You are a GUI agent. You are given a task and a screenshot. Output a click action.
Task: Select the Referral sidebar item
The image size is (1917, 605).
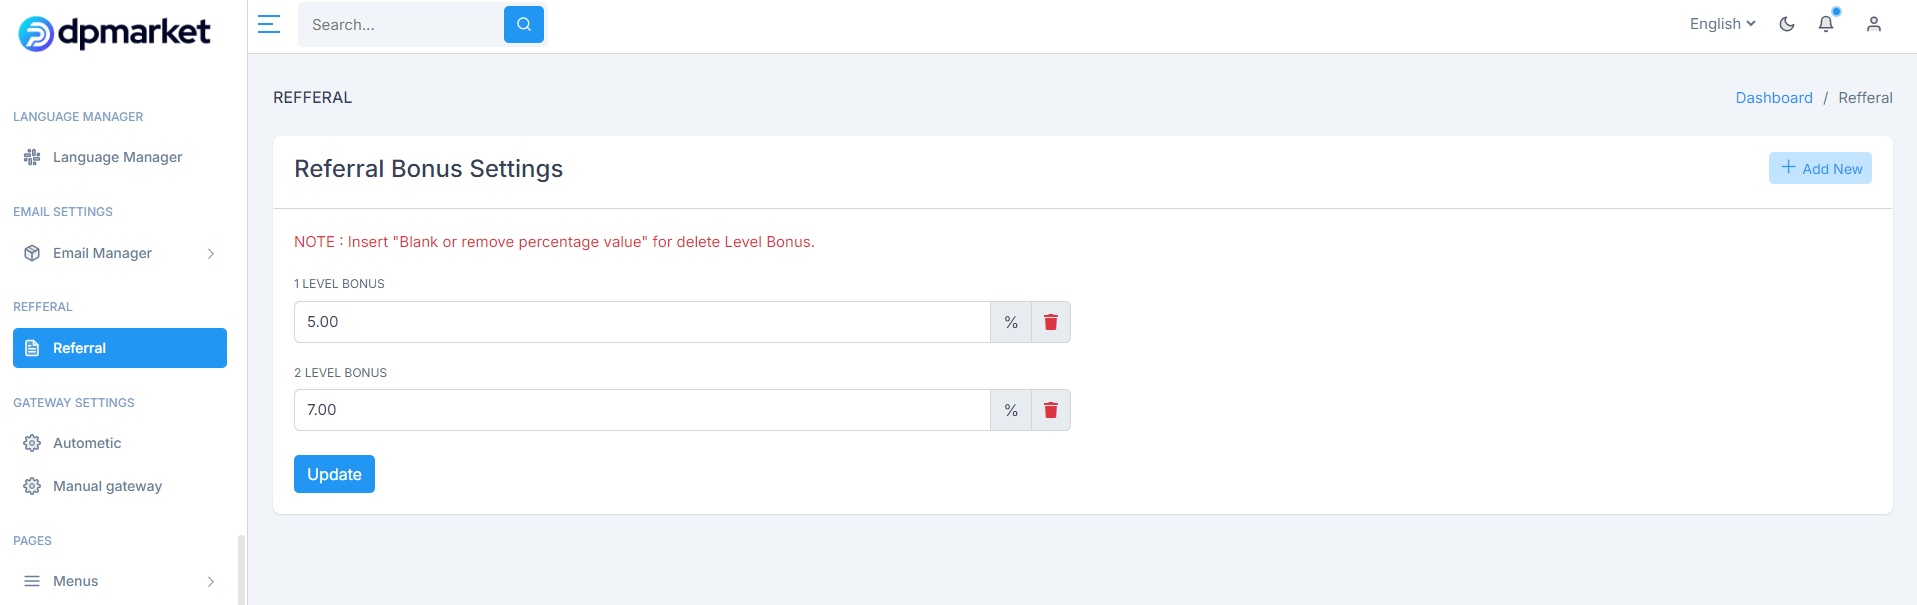120,348
